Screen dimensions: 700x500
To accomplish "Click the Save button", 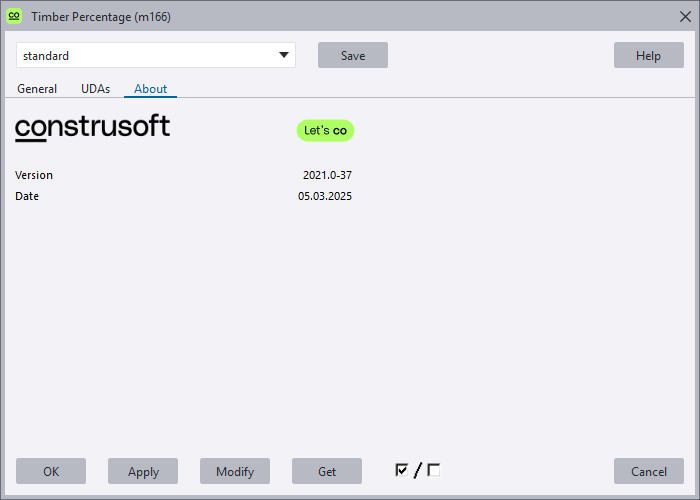I will tap(353, 55).
